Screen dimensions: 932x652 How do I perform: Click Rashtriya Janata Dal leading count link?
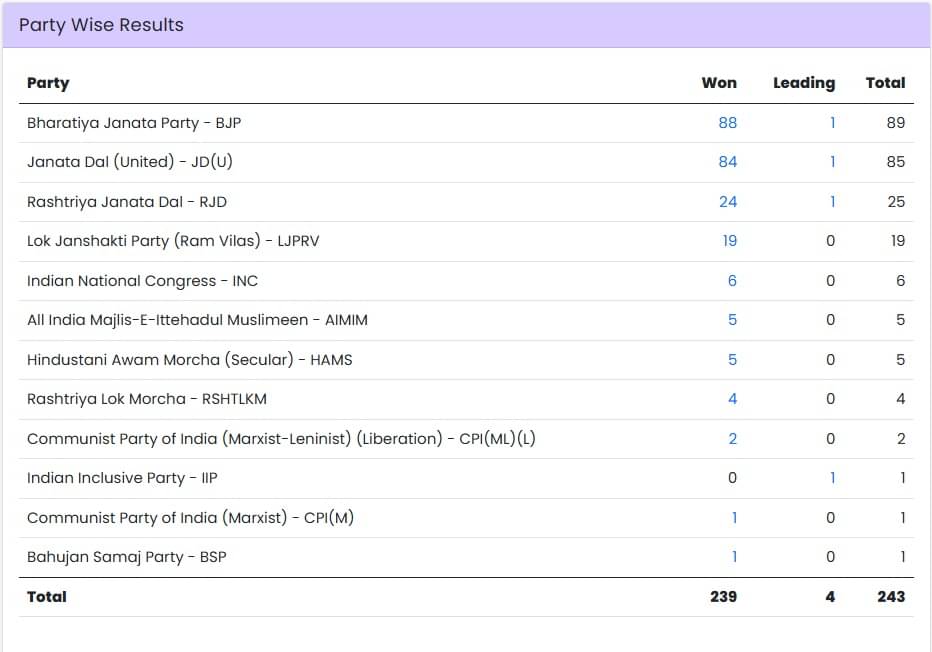coord(832,202)
